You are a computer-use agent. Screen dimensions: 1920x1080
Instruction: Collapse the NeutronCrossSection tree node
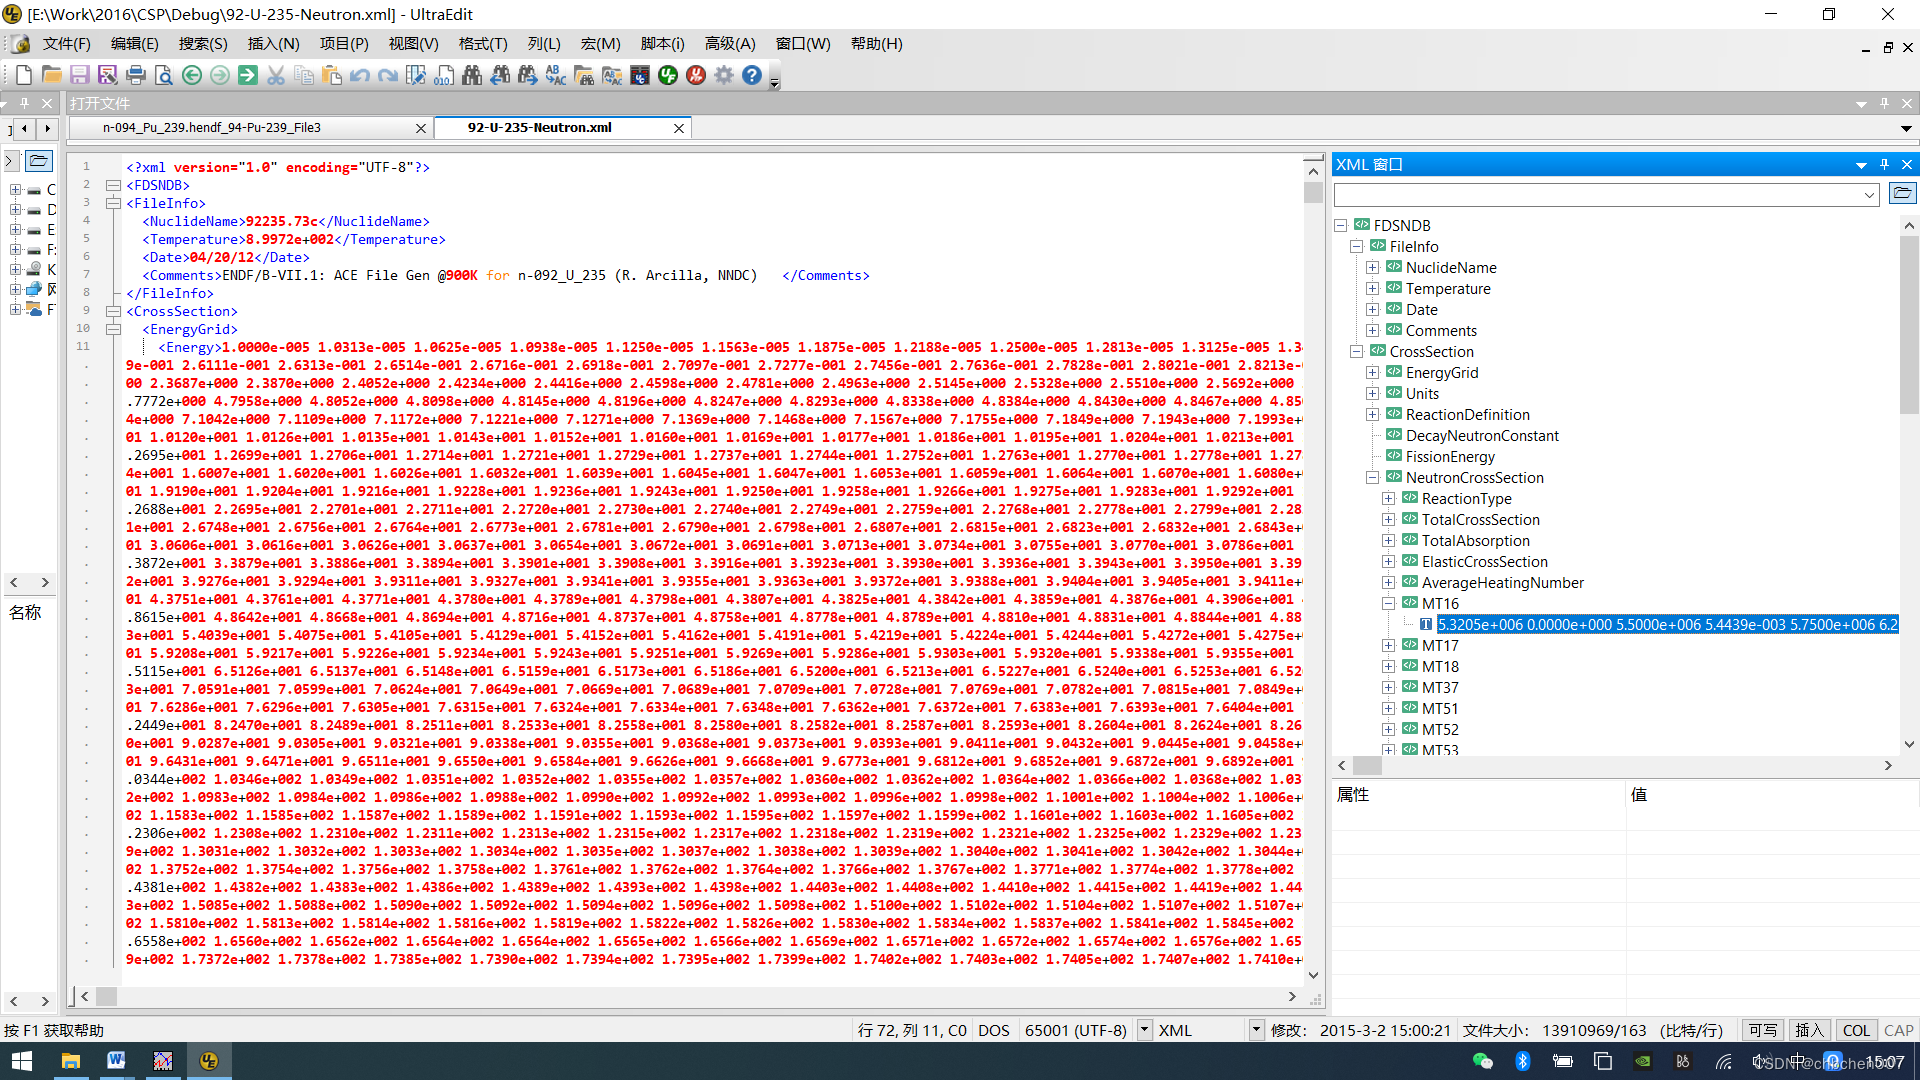[1372, 478]
